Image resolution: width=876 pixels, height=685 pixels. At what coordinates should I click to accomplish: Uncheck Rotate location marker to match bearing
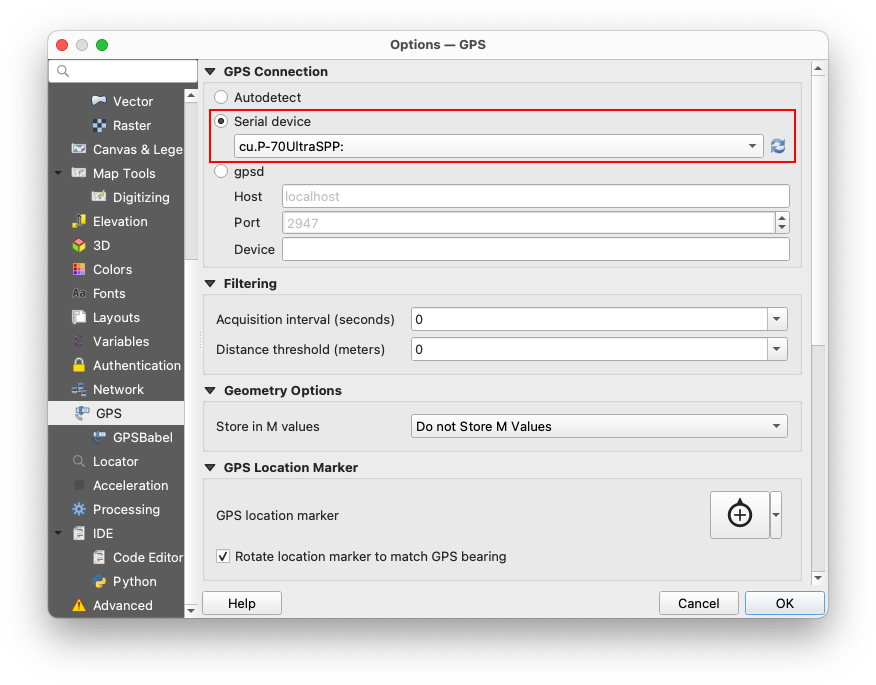coord(224,557)
